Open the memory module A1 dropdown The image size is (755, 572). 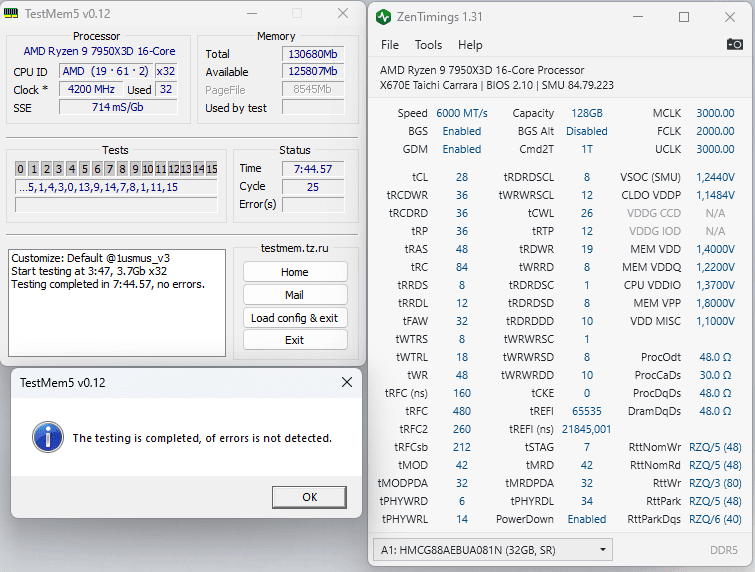[x=493, y=550]
